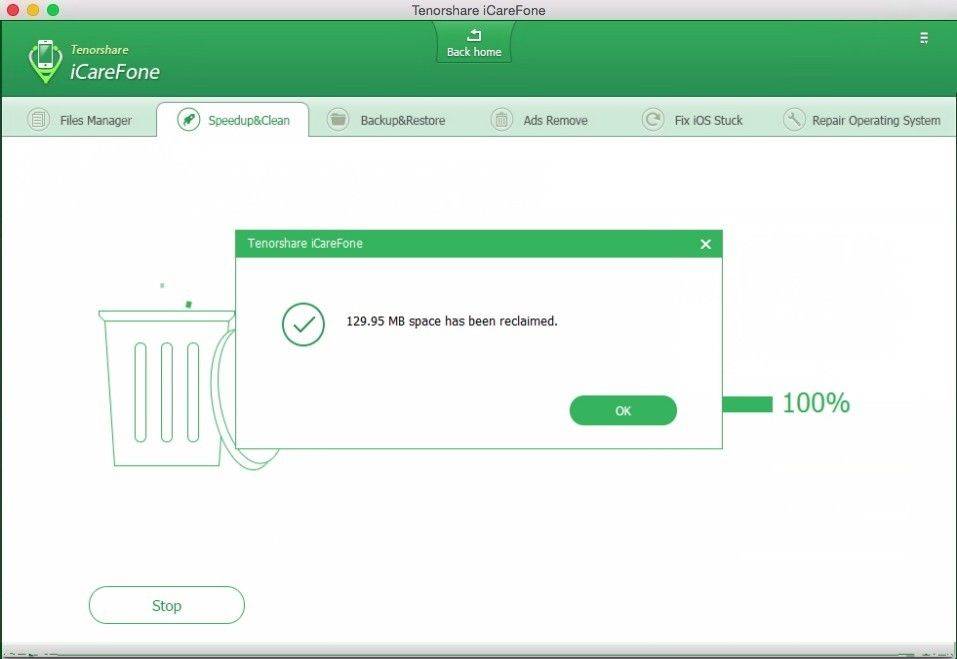The width and height of the screenshot is (957, 659).
Task: Click the Back home arrow icon
Action: (x=474, y=35)
